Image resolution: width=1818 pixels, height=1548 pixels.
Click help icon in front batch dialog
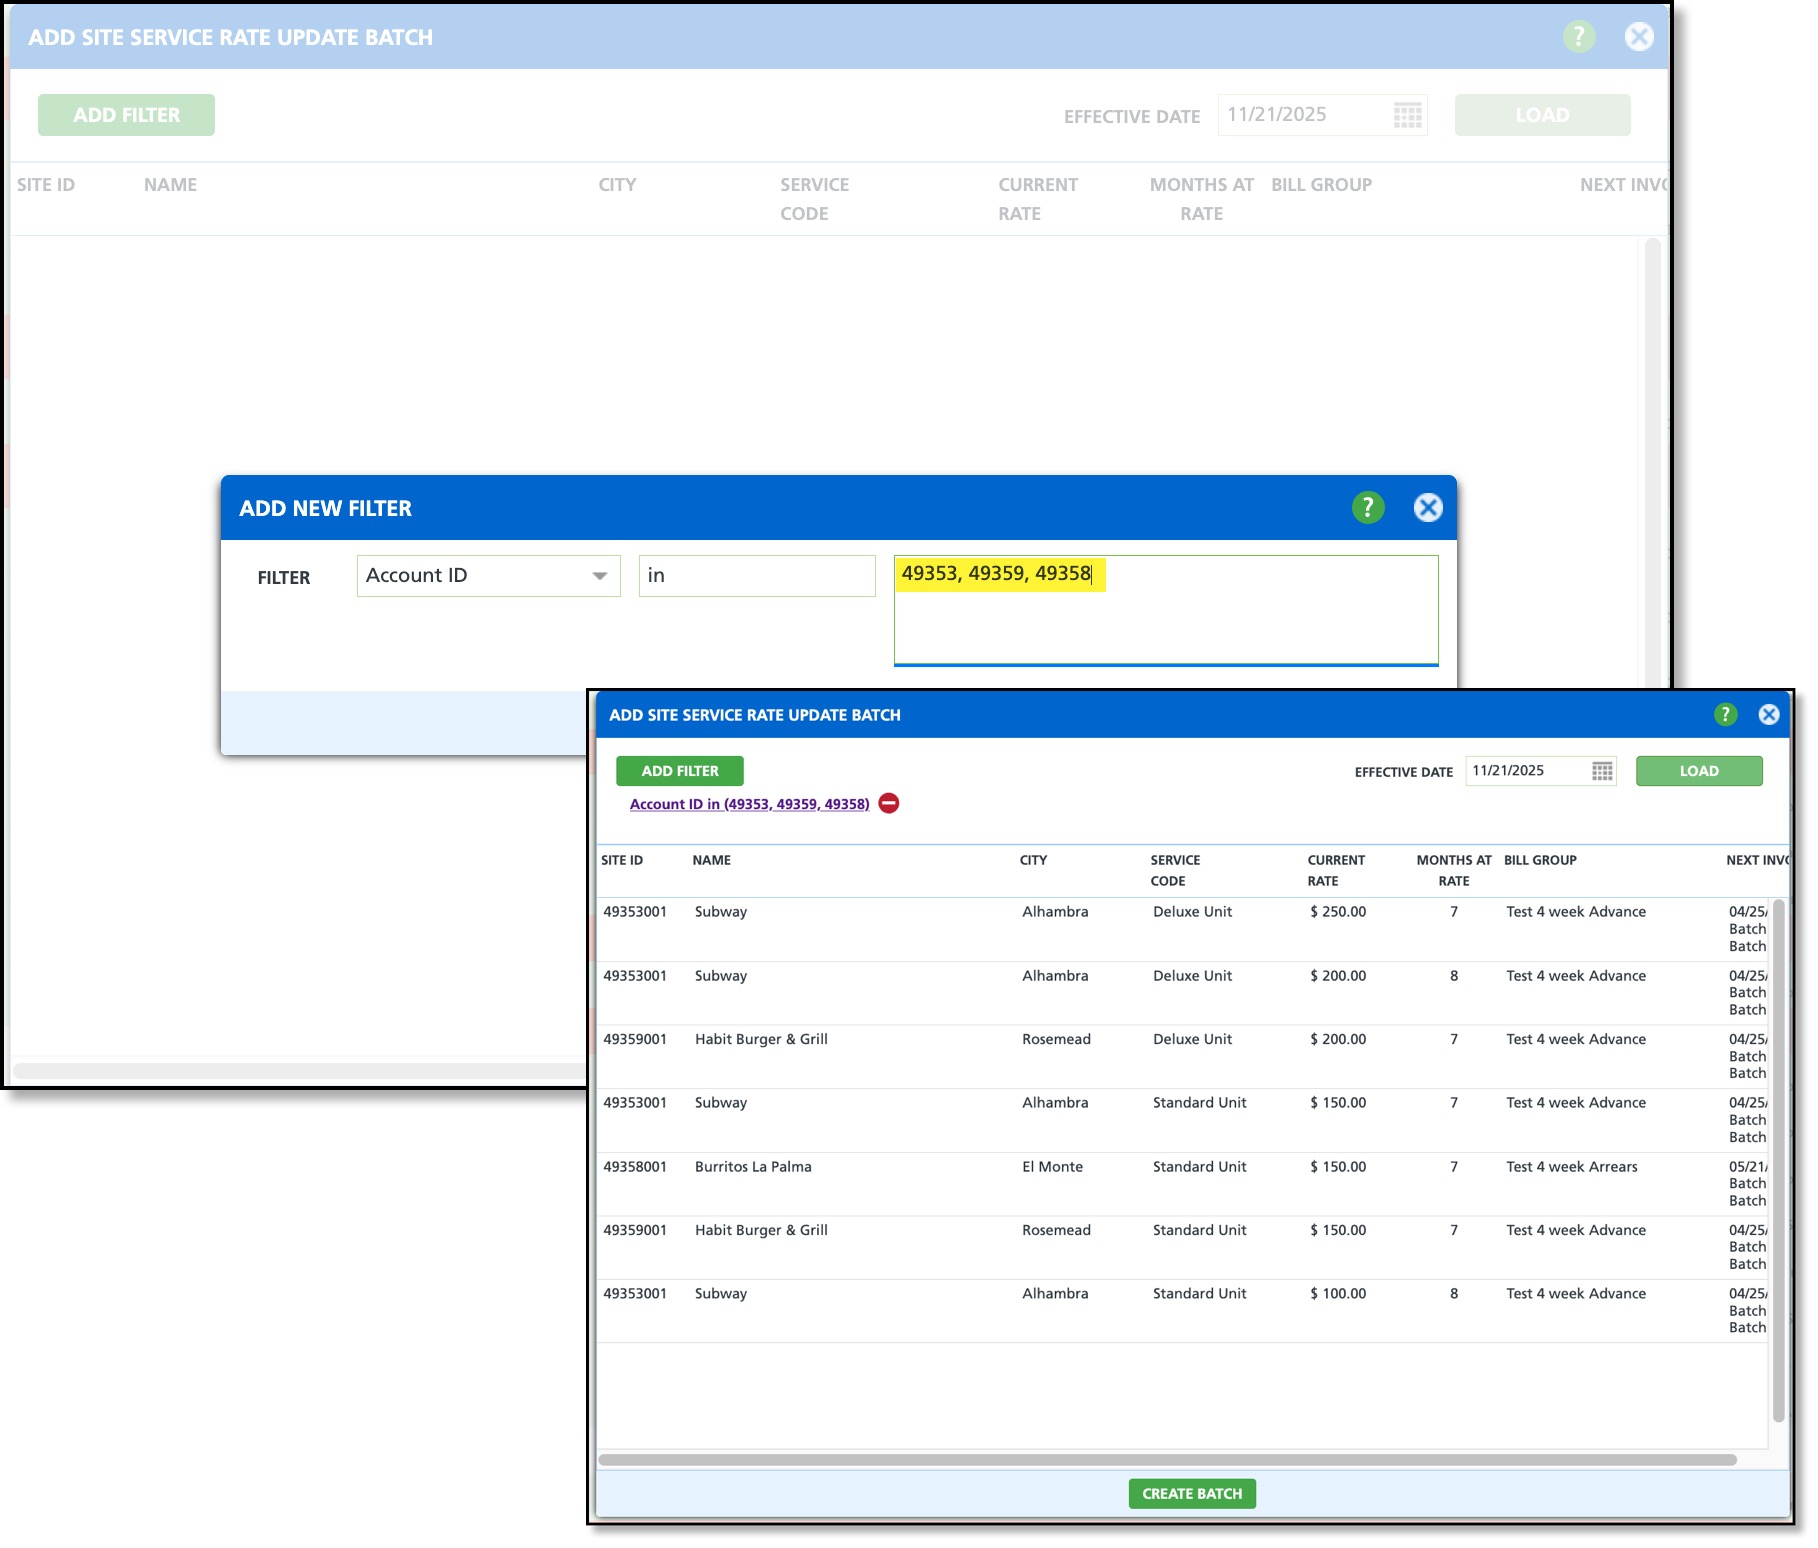point(1725,714)
